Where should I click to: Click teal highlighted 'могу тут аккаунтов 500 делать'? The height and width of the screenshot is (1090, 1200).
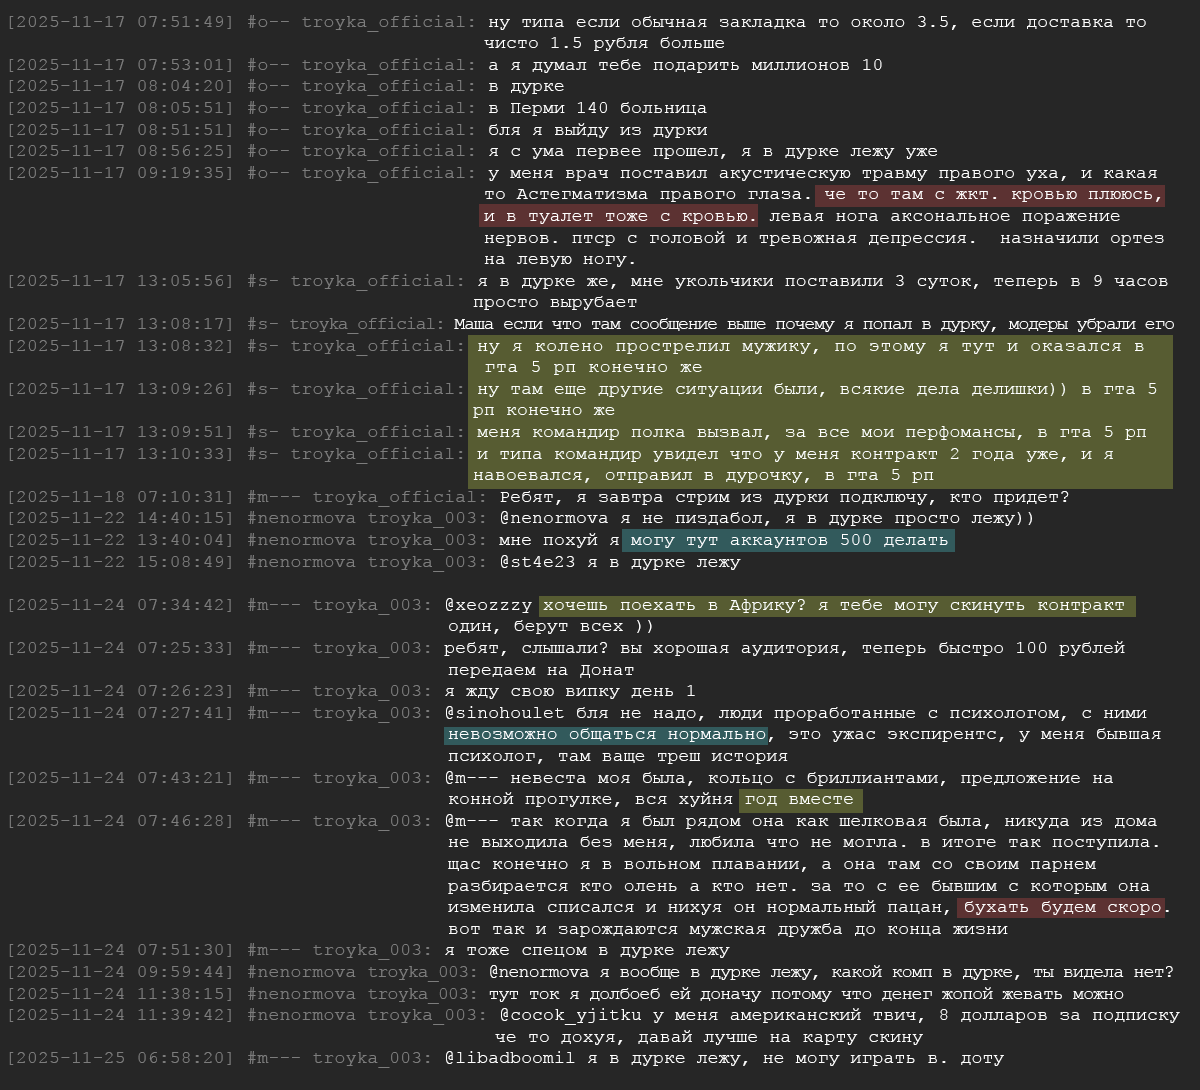(x=789, y=541)
